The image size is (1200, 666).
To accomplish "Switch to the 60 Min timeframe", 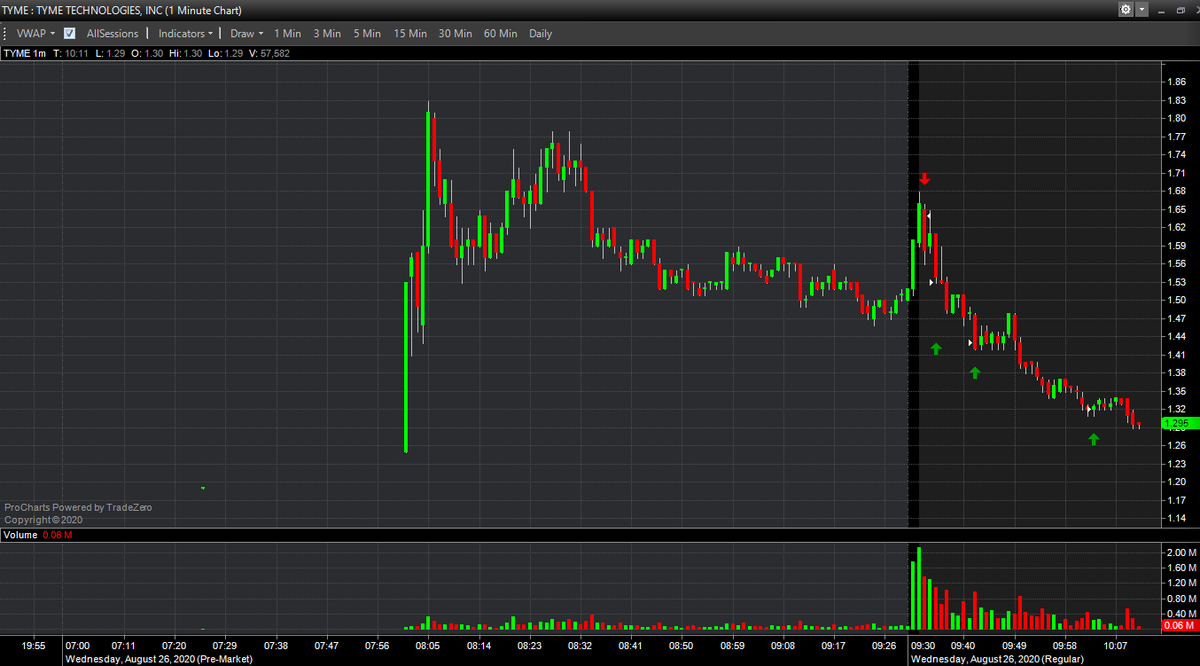I will 500,33.
